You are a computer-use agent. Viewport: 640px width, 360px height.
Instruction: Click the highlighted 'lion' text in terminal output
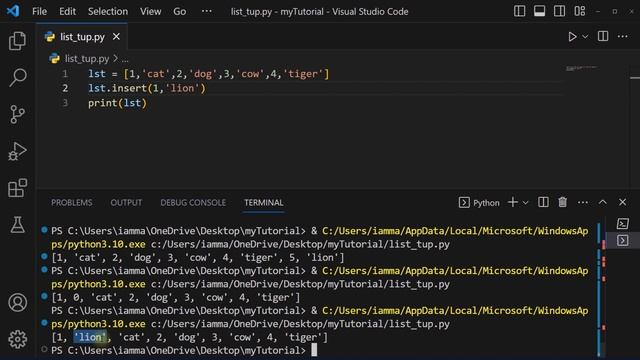(x=90, y=337)
